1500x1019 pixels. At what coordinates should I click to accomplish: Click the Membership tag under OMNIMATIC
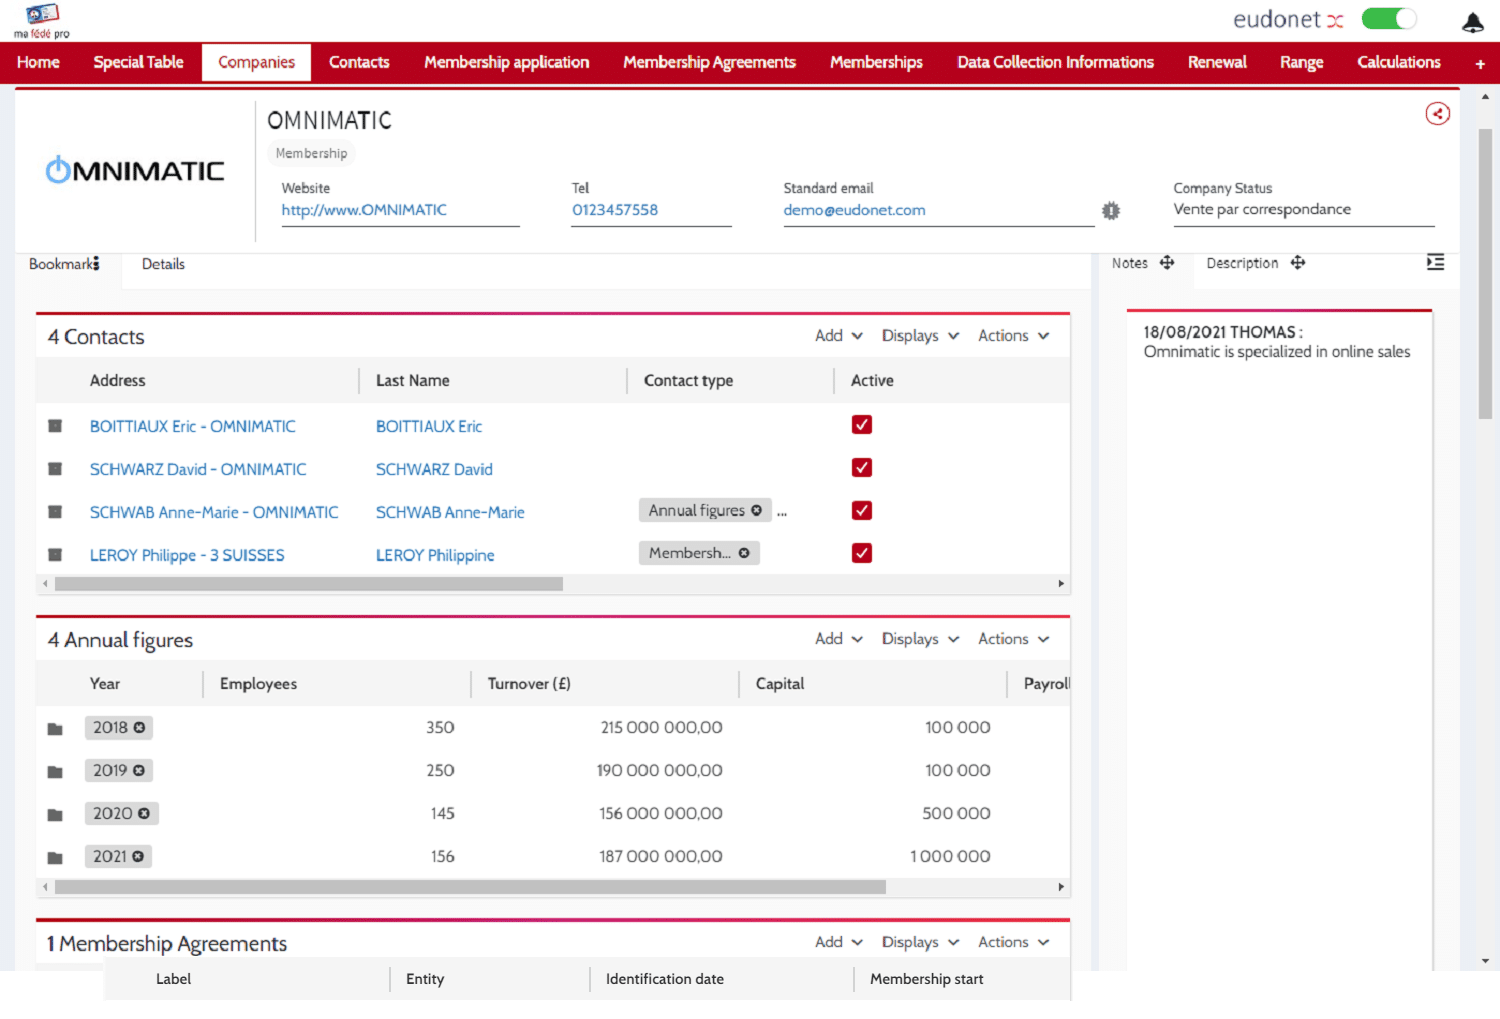coord(311,153)
